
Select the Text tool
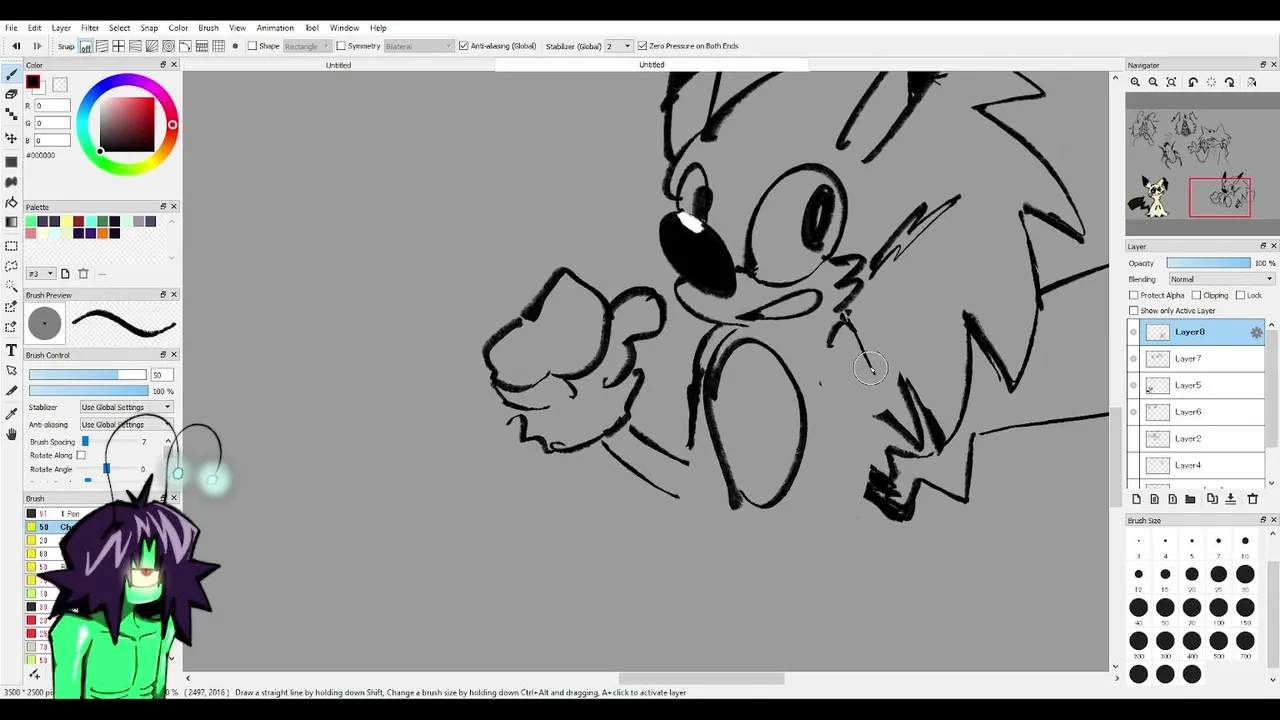tap(11, 350)
